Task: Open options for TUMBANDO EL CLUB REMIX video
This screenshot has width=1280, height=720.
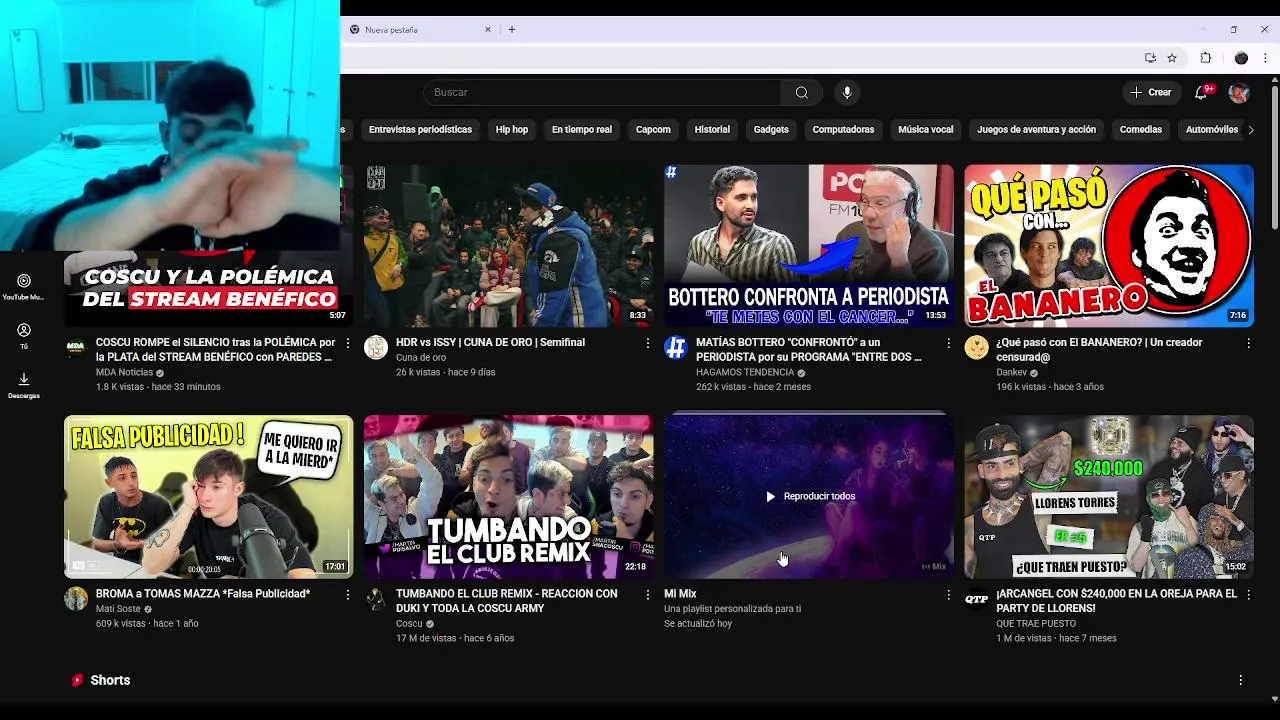Action: point(648,595)
